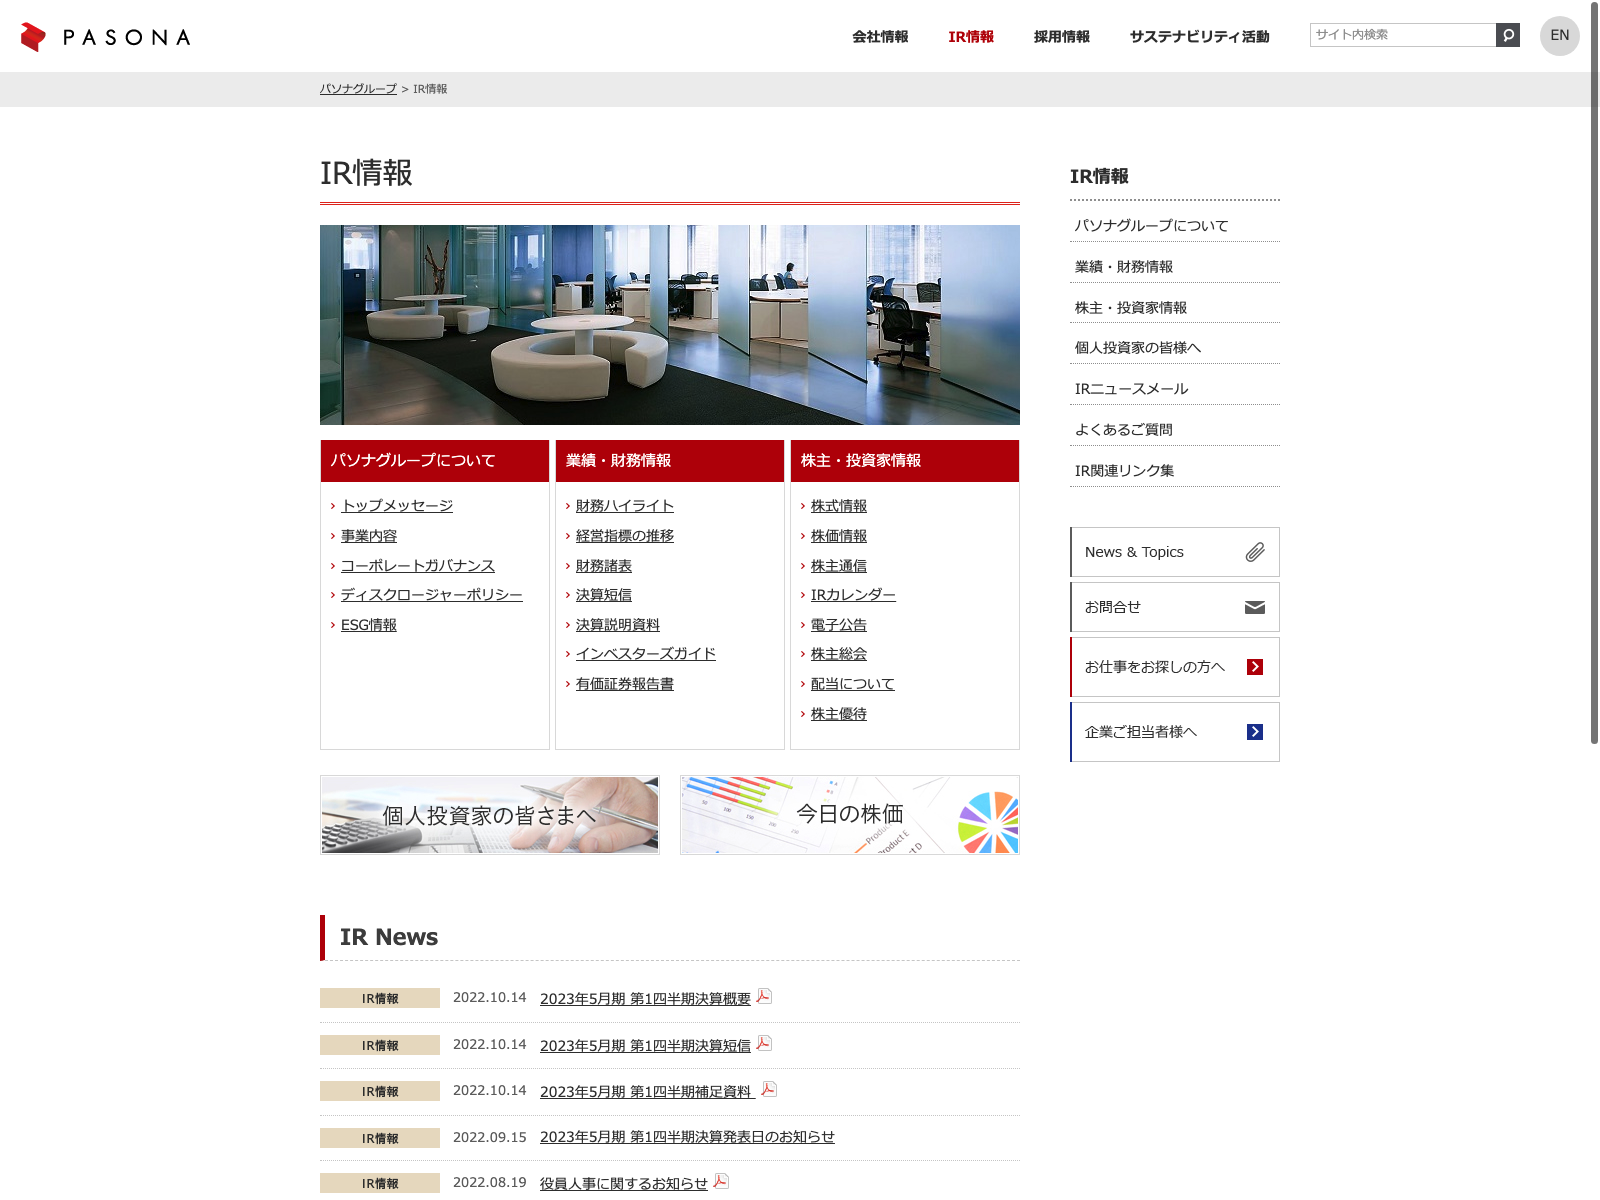Click the search magnifier icon

pyautogui.click(x=1507, y=35)
